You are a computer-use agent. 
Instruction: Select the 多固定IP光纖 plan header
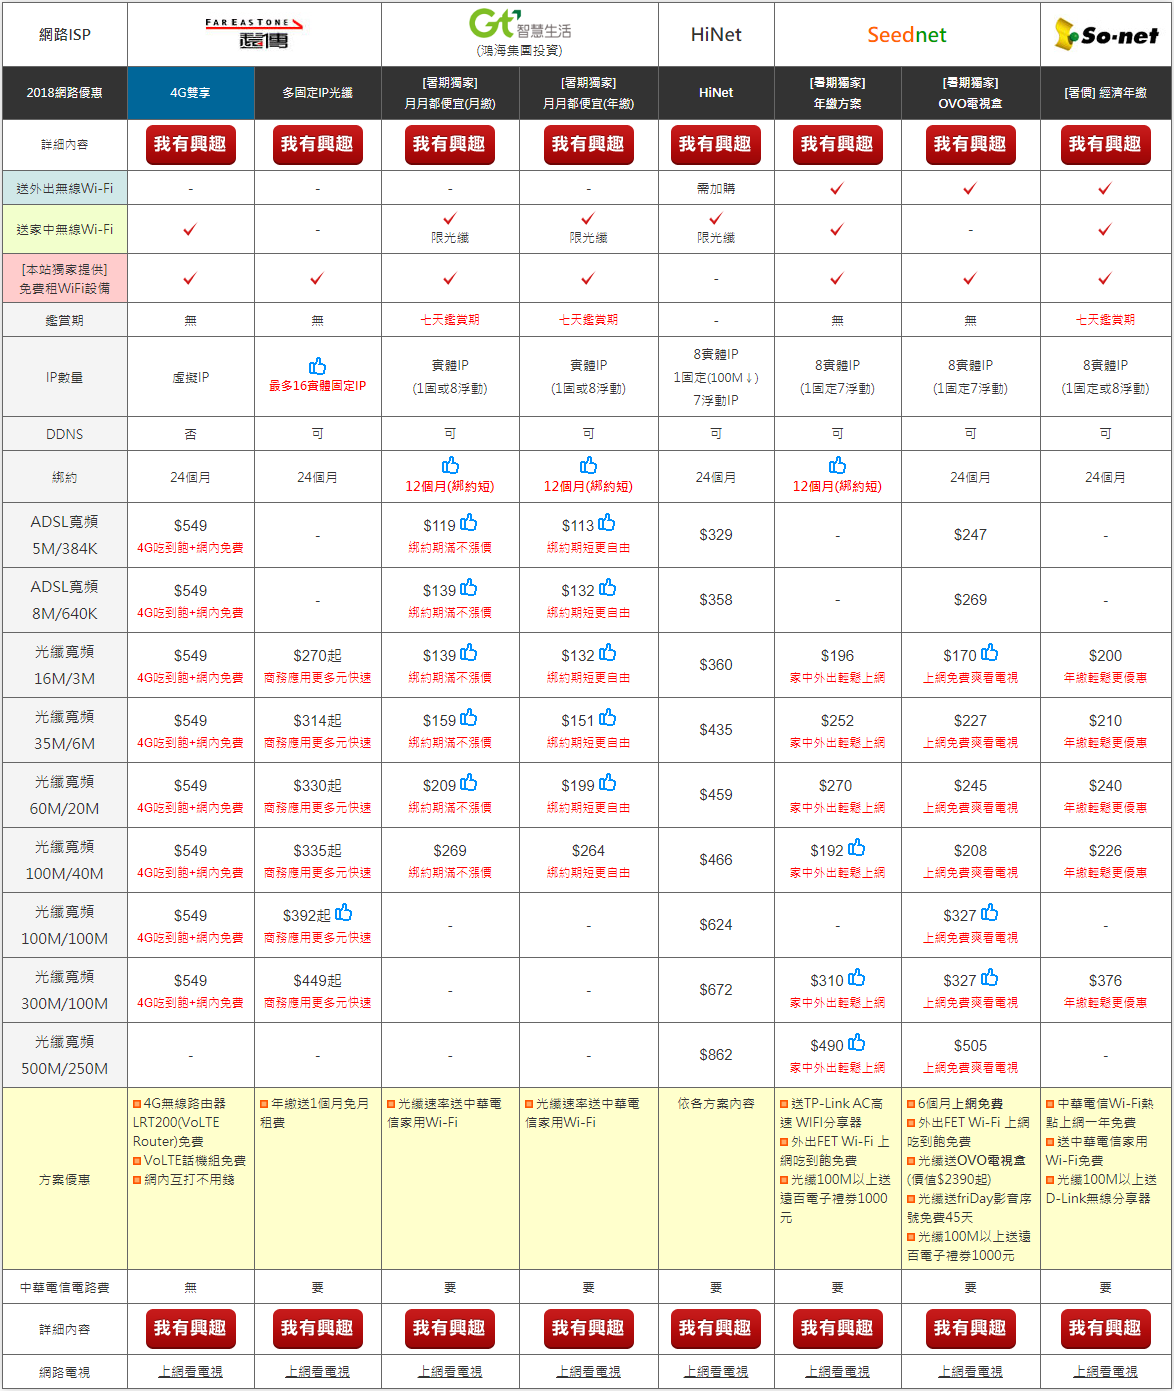[317, 93]
